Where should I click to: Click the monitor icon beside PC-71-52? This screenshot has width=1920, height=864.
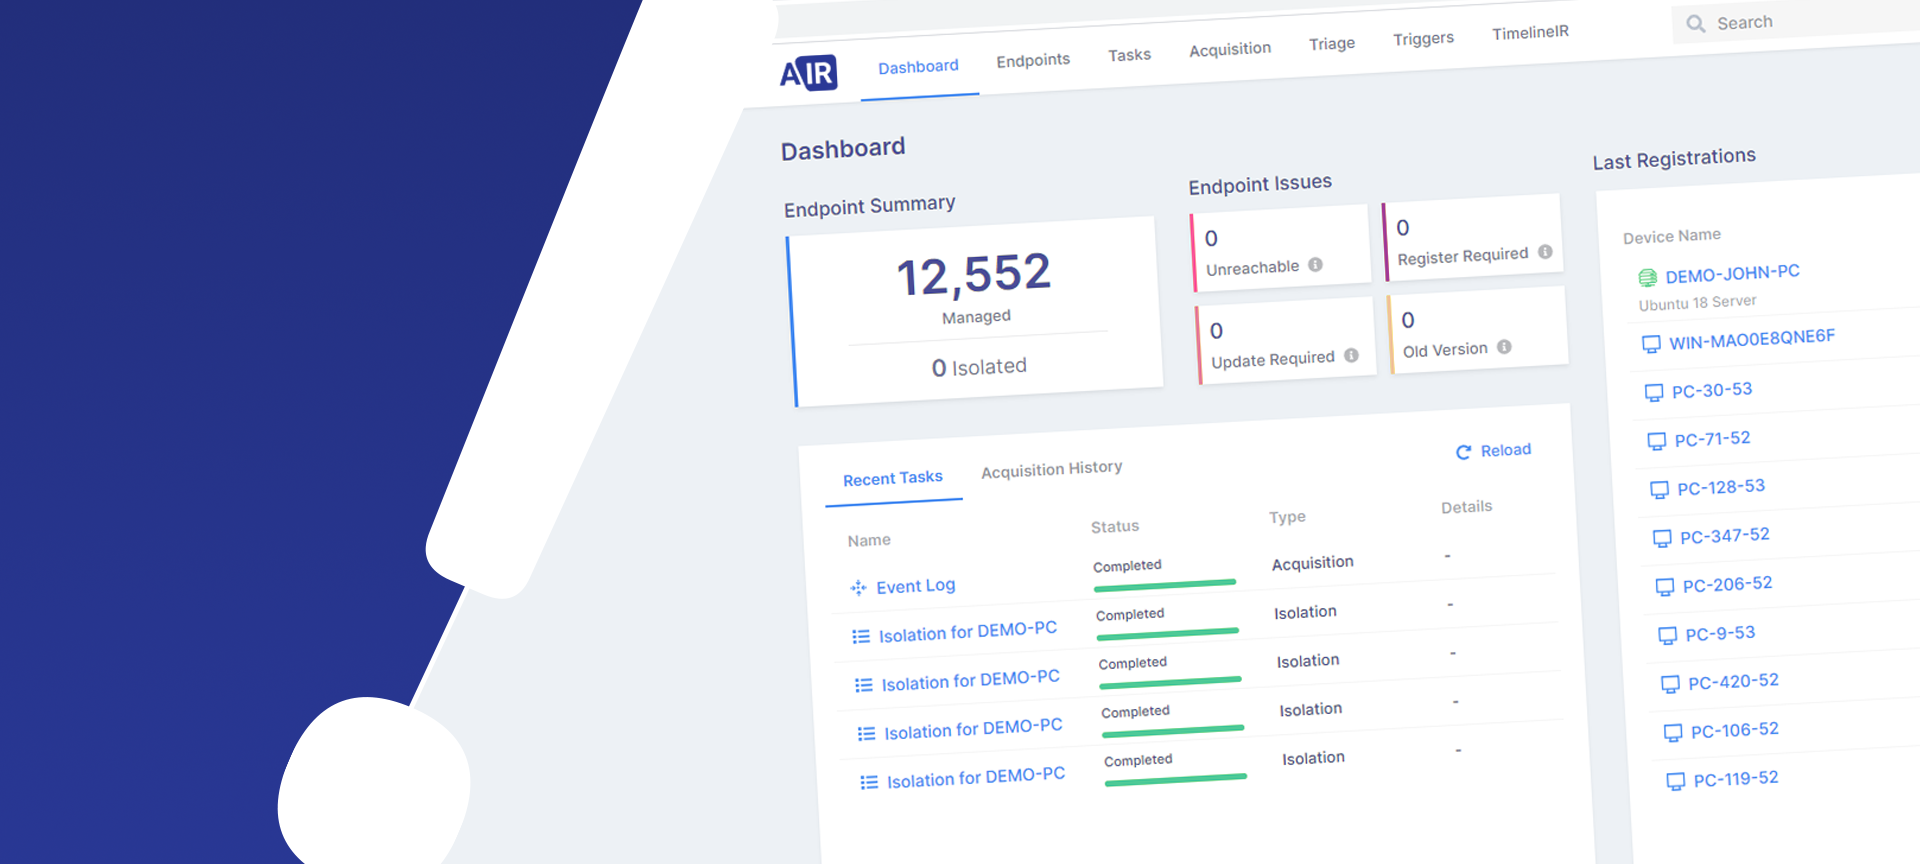point(1656,441)
